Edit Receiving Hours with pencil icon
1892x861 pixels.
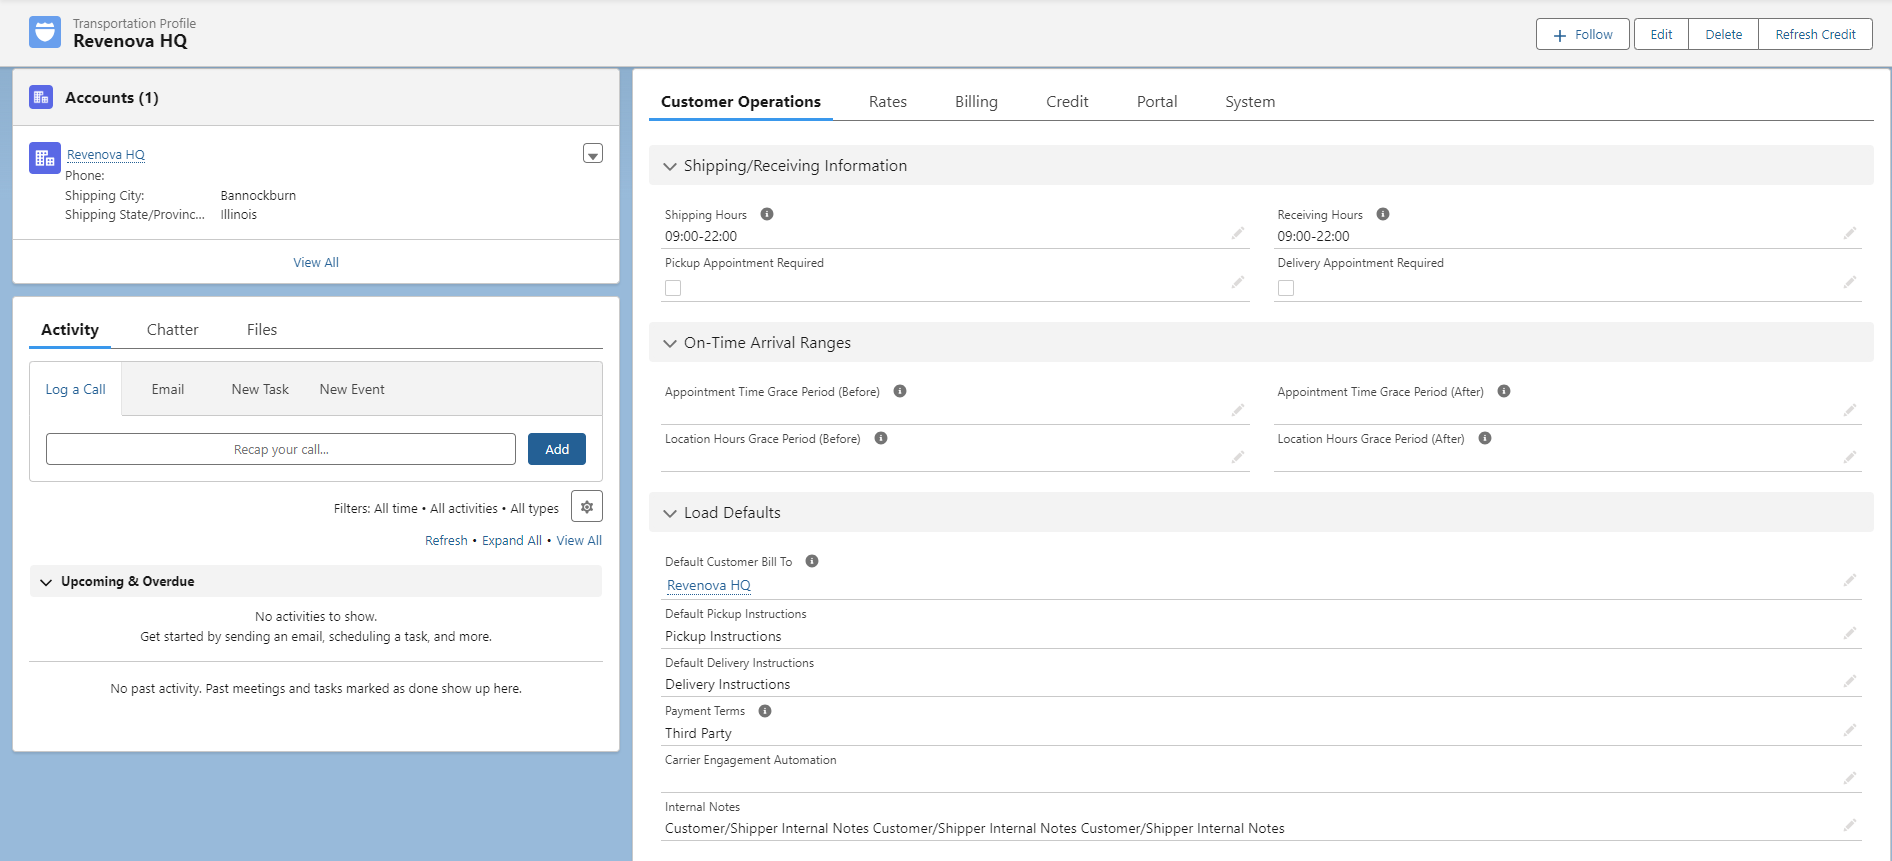[x=1850, y=233]
